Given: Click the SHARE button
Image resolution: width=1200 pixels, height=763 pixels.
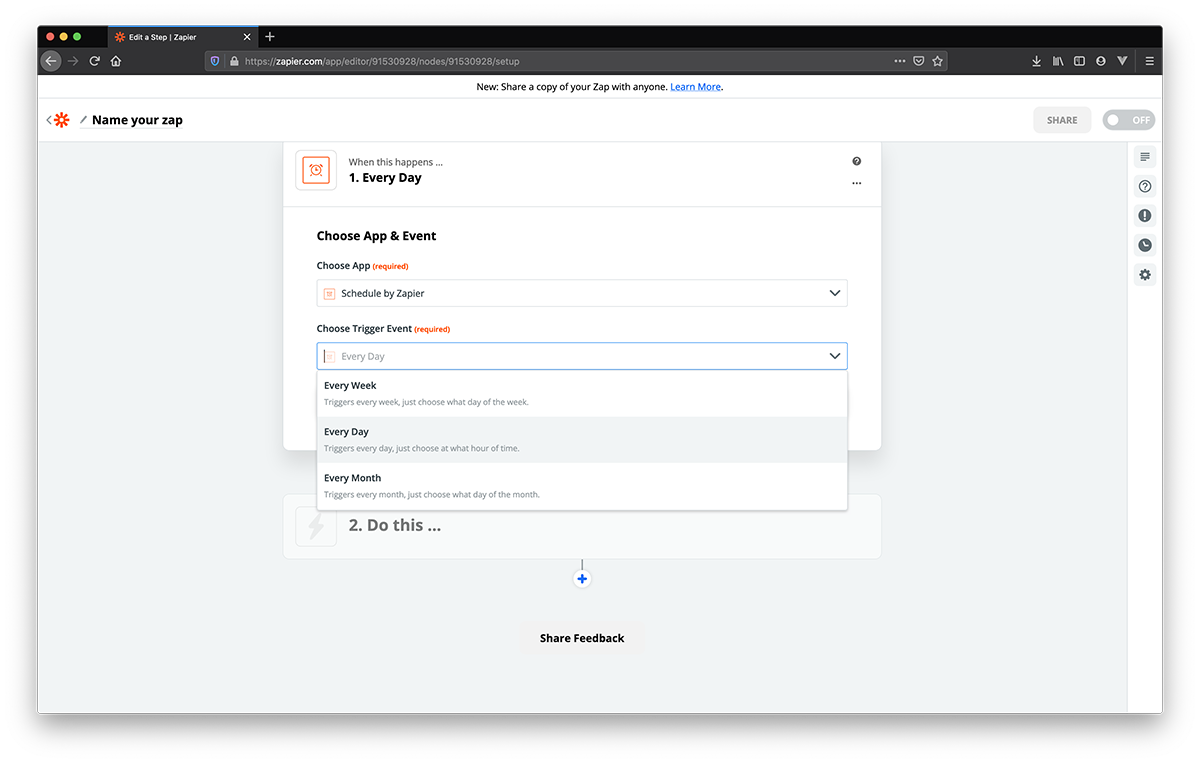Looking at the screenshot, I should click(x=1062, y=120).
